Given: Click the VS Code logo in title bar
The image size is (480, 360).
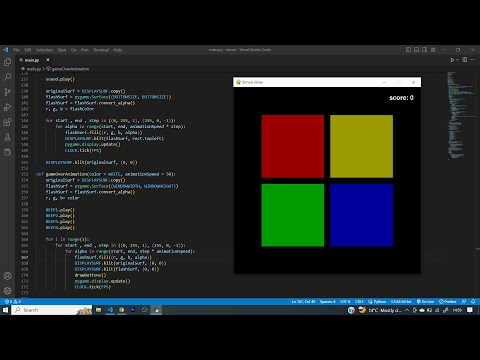Looking at the screenshot, I should coord(6,50).
